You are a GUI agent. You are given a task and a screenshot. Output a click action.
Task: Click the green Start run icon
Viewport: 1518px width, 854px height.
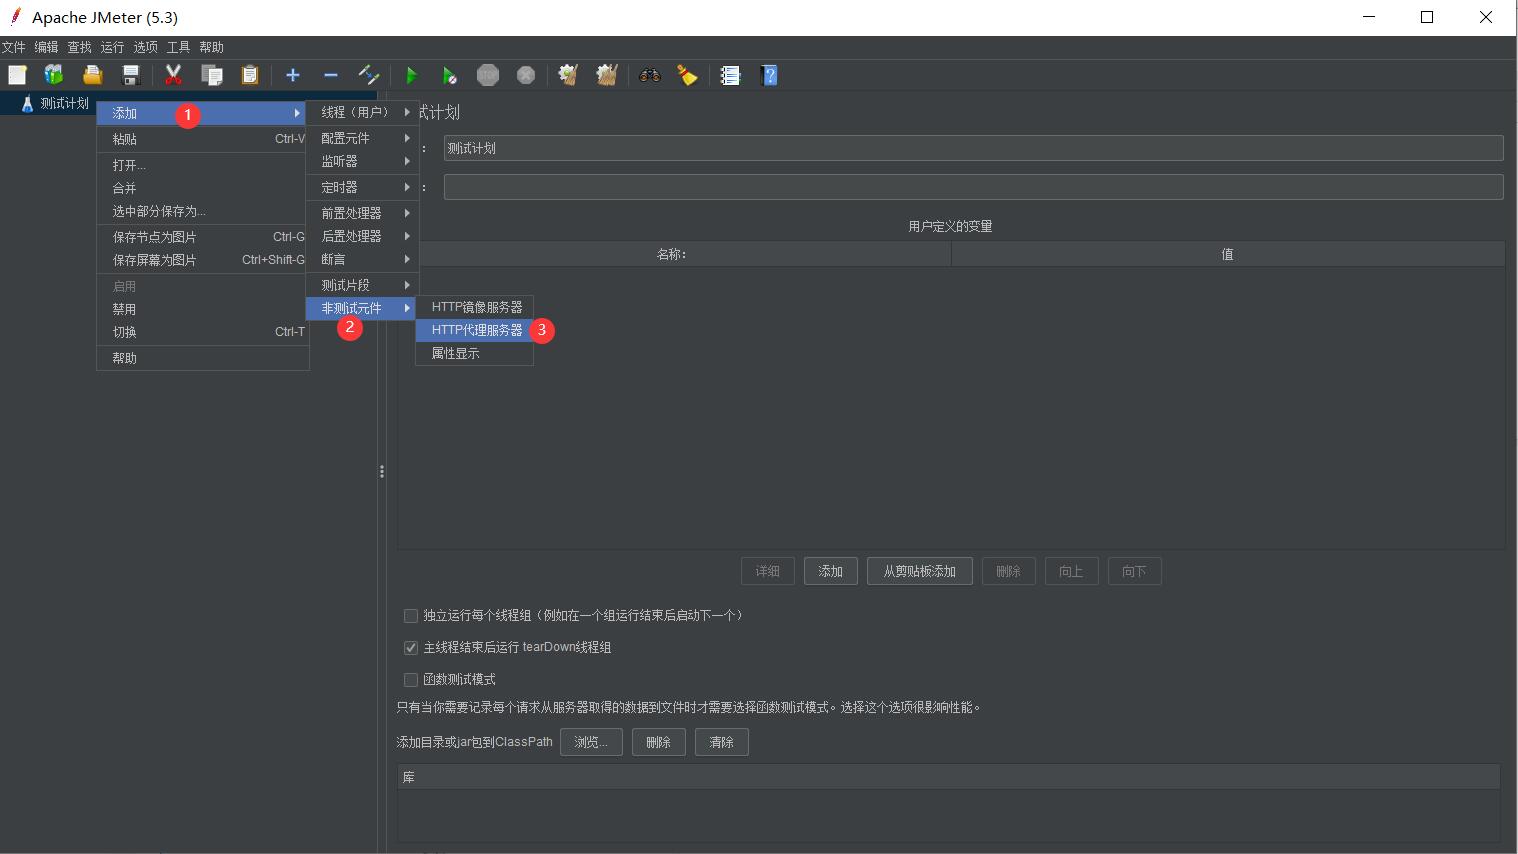(x=411, y=75)
